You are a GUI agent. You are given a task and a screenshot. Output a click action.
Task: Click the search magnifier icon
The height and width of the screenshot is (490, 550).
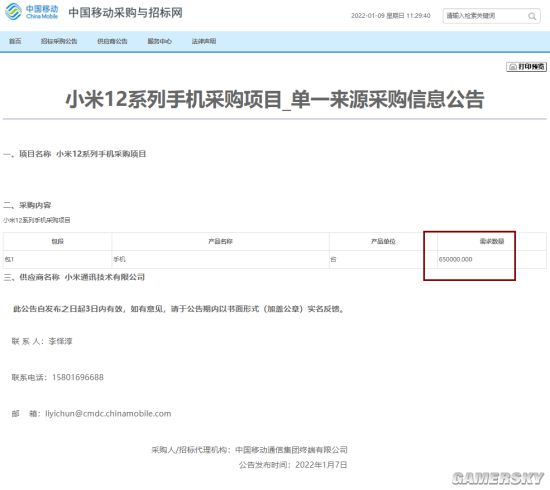pos(532,16)
